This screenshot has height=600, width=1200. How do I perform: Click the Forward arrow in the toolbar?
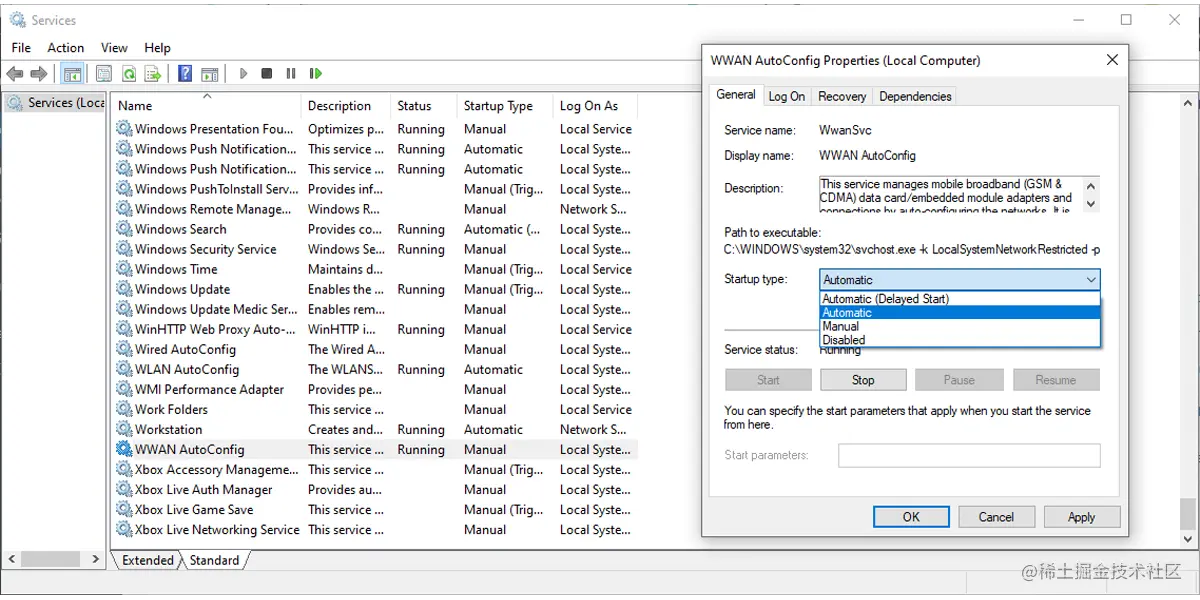pyautogui.click(x=39, y=73)
